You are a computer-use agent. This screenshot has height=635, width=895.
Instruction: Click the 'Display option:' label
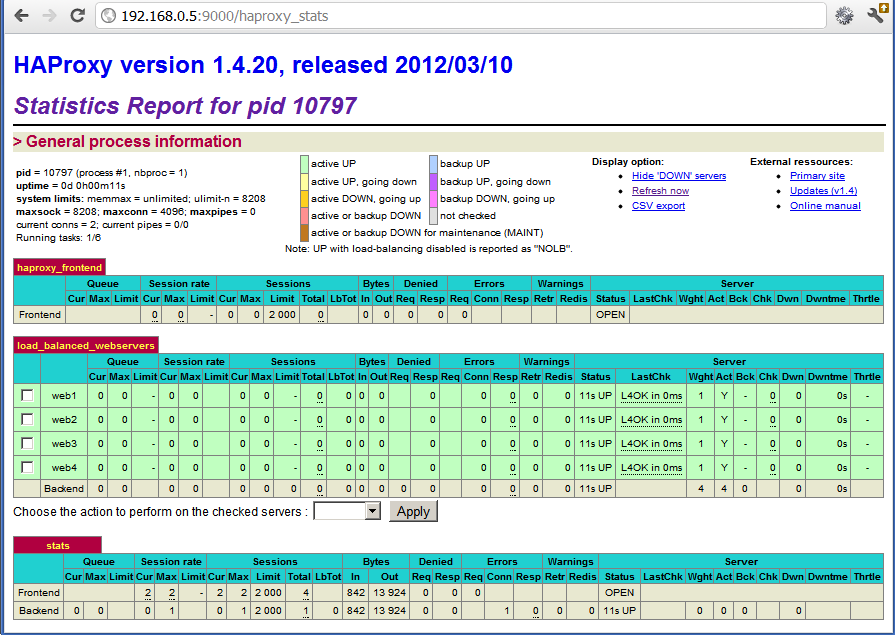(628, 162)
